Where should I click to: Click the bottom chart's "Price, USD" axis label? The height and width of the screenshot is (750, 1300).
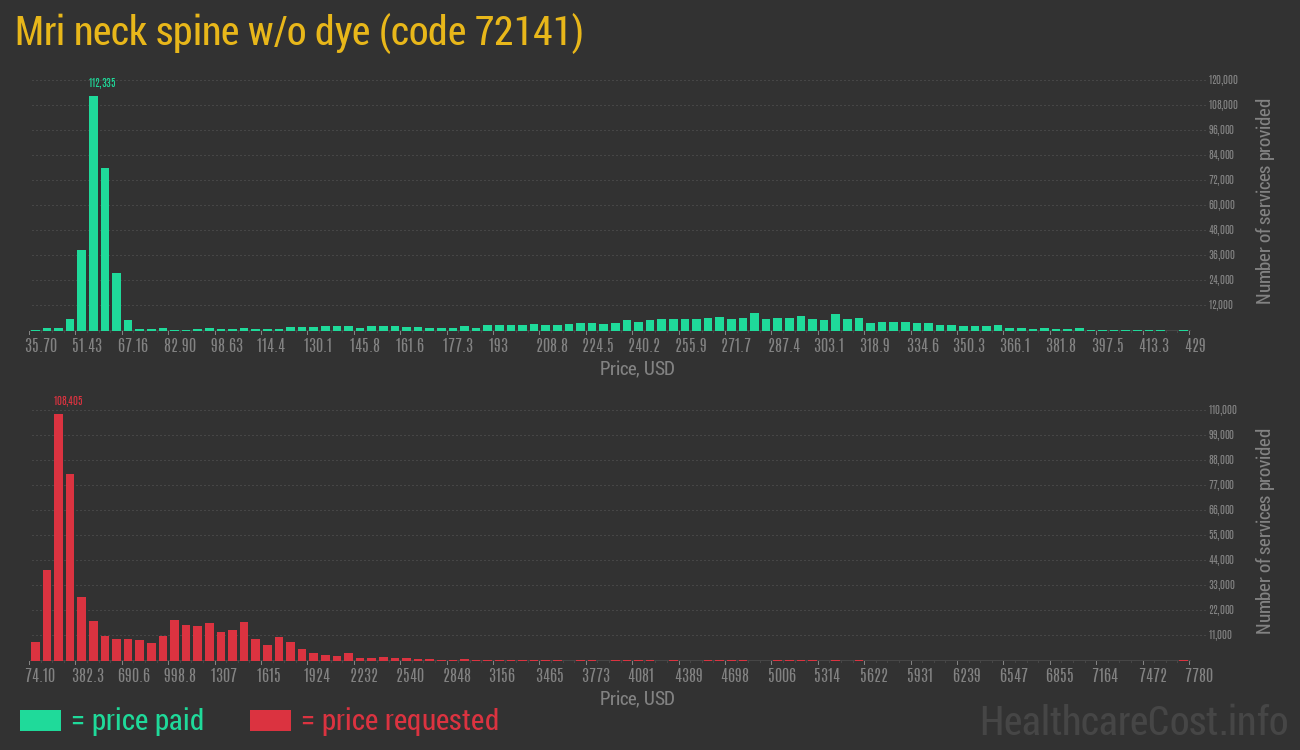point(637,698)
